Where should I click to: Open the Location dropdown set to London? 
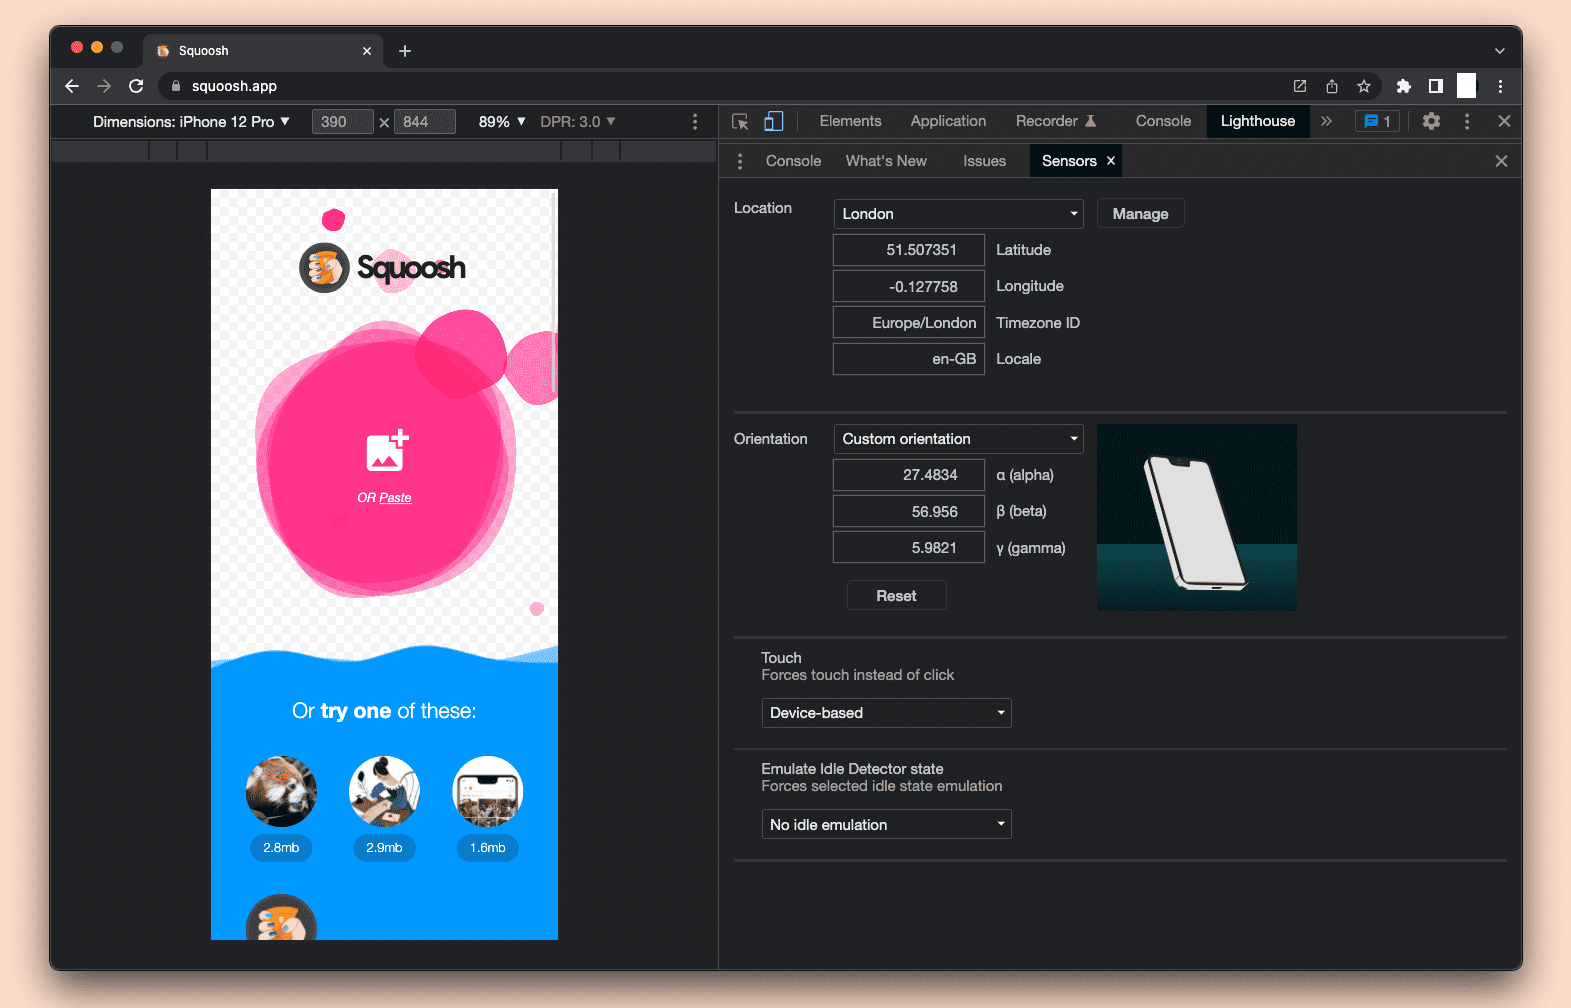[958, 214]
